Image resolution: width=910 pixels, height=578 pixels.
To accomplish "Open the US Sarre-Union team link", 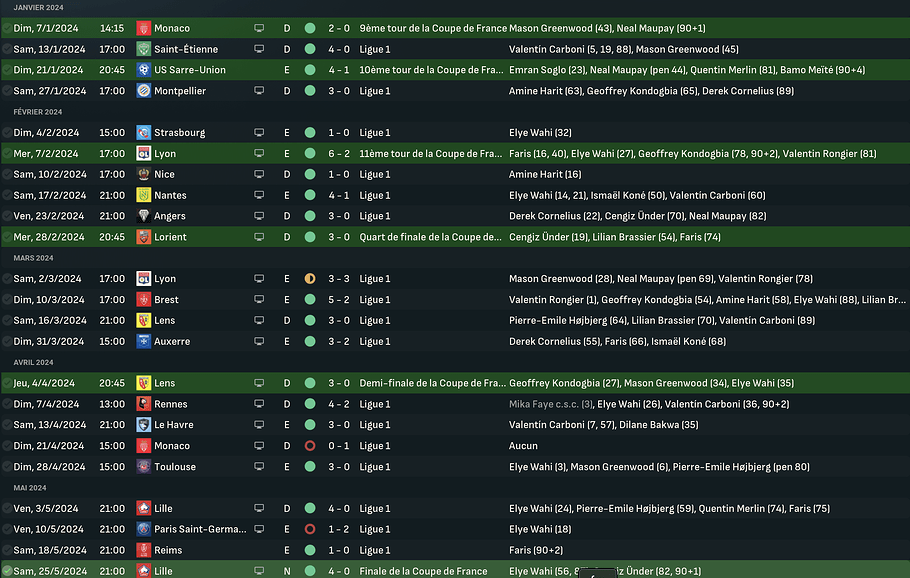I will tap(190, 70).
